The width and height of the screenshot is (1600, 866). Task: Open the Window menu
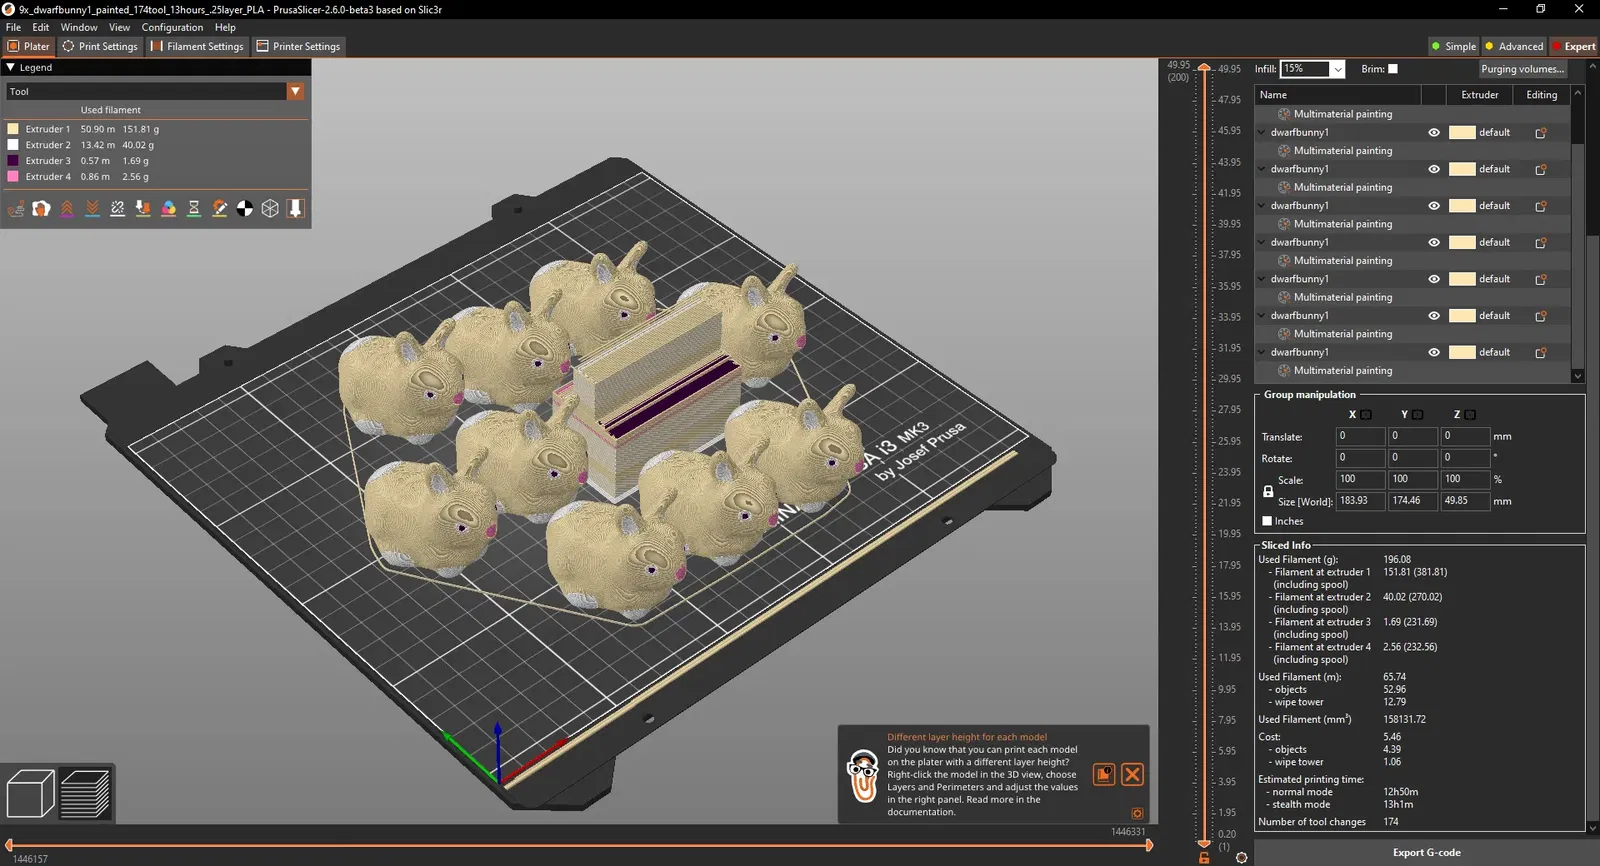click(79, 27)
